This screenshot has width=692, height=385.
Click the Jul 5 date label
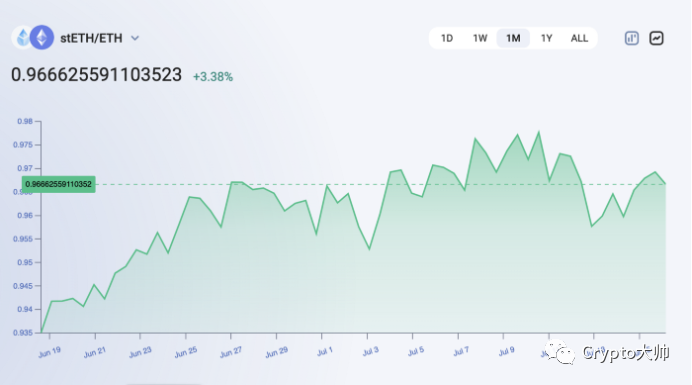coord(416,351)
